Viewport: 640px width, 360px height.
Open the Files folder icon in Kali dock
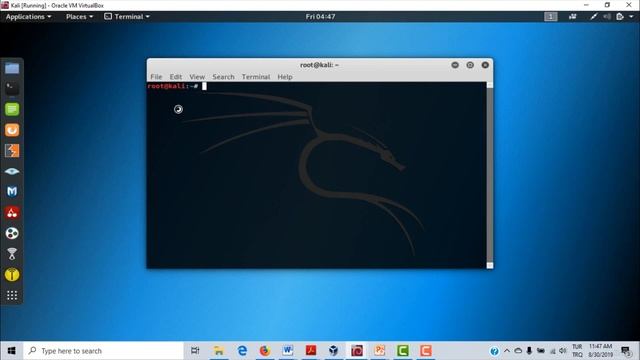(12, 68)
